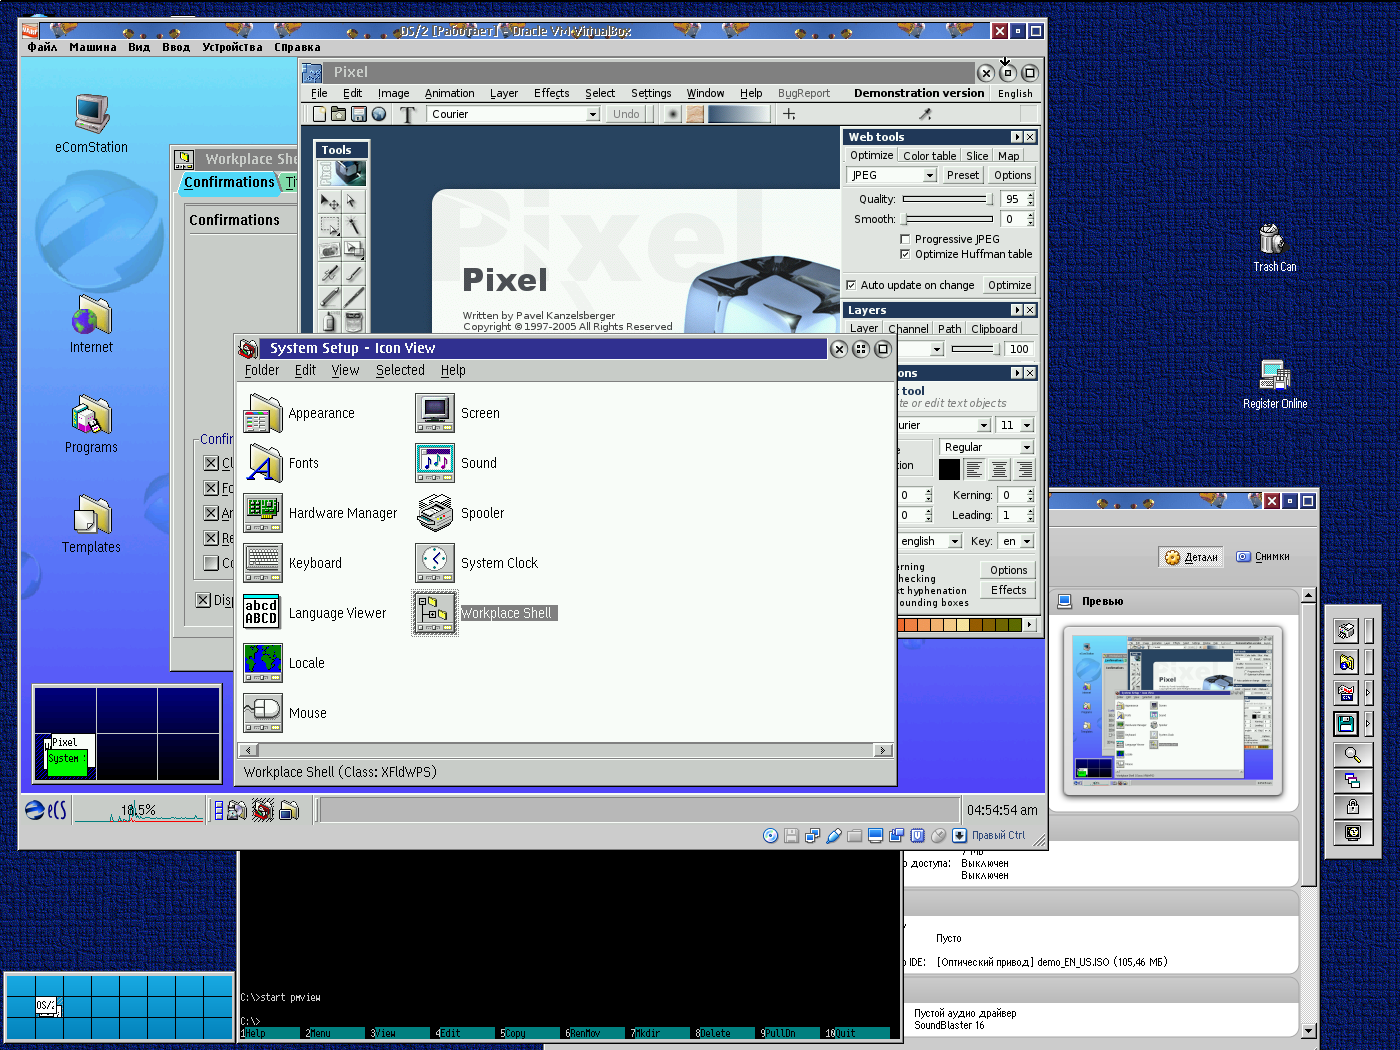Viewport: 1400px width, 1050px height.
Task: Select left text alignment button
Action: point(974,469)
